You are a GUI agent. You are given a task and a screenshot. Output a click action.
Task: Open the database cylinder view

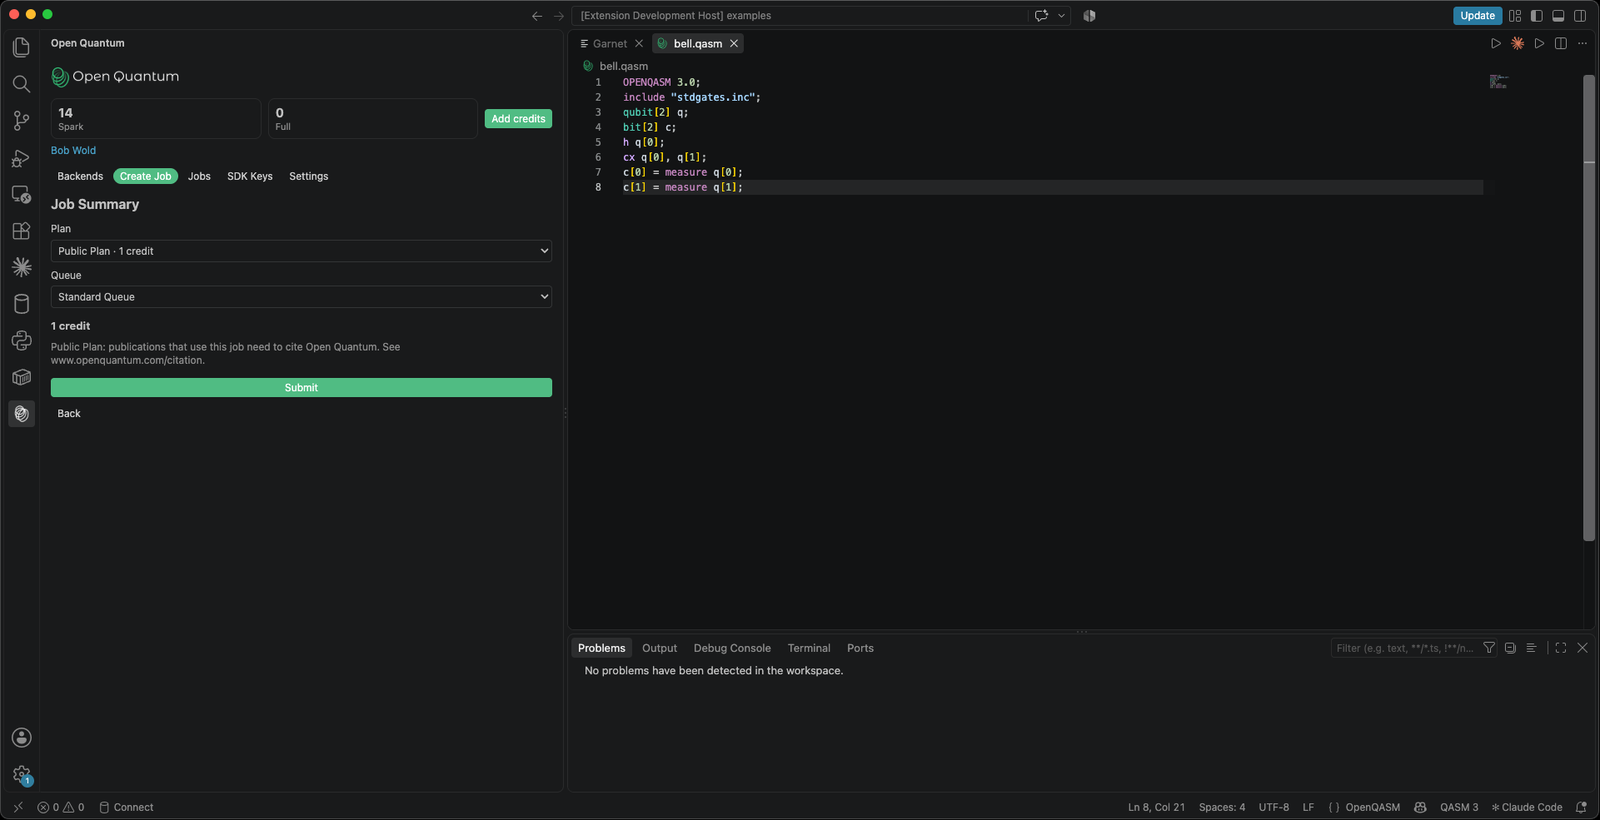[x=21, y=304]
